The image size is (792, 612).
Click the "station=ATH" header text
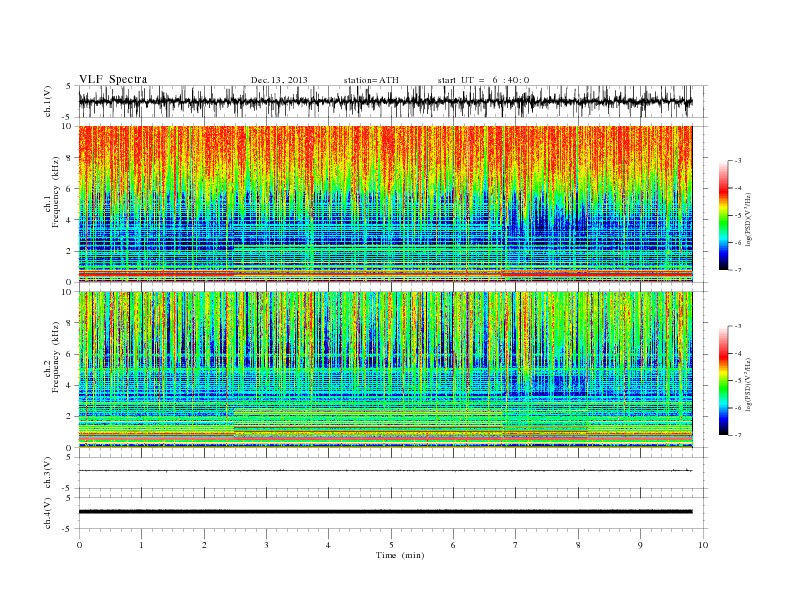pos(371,80)
